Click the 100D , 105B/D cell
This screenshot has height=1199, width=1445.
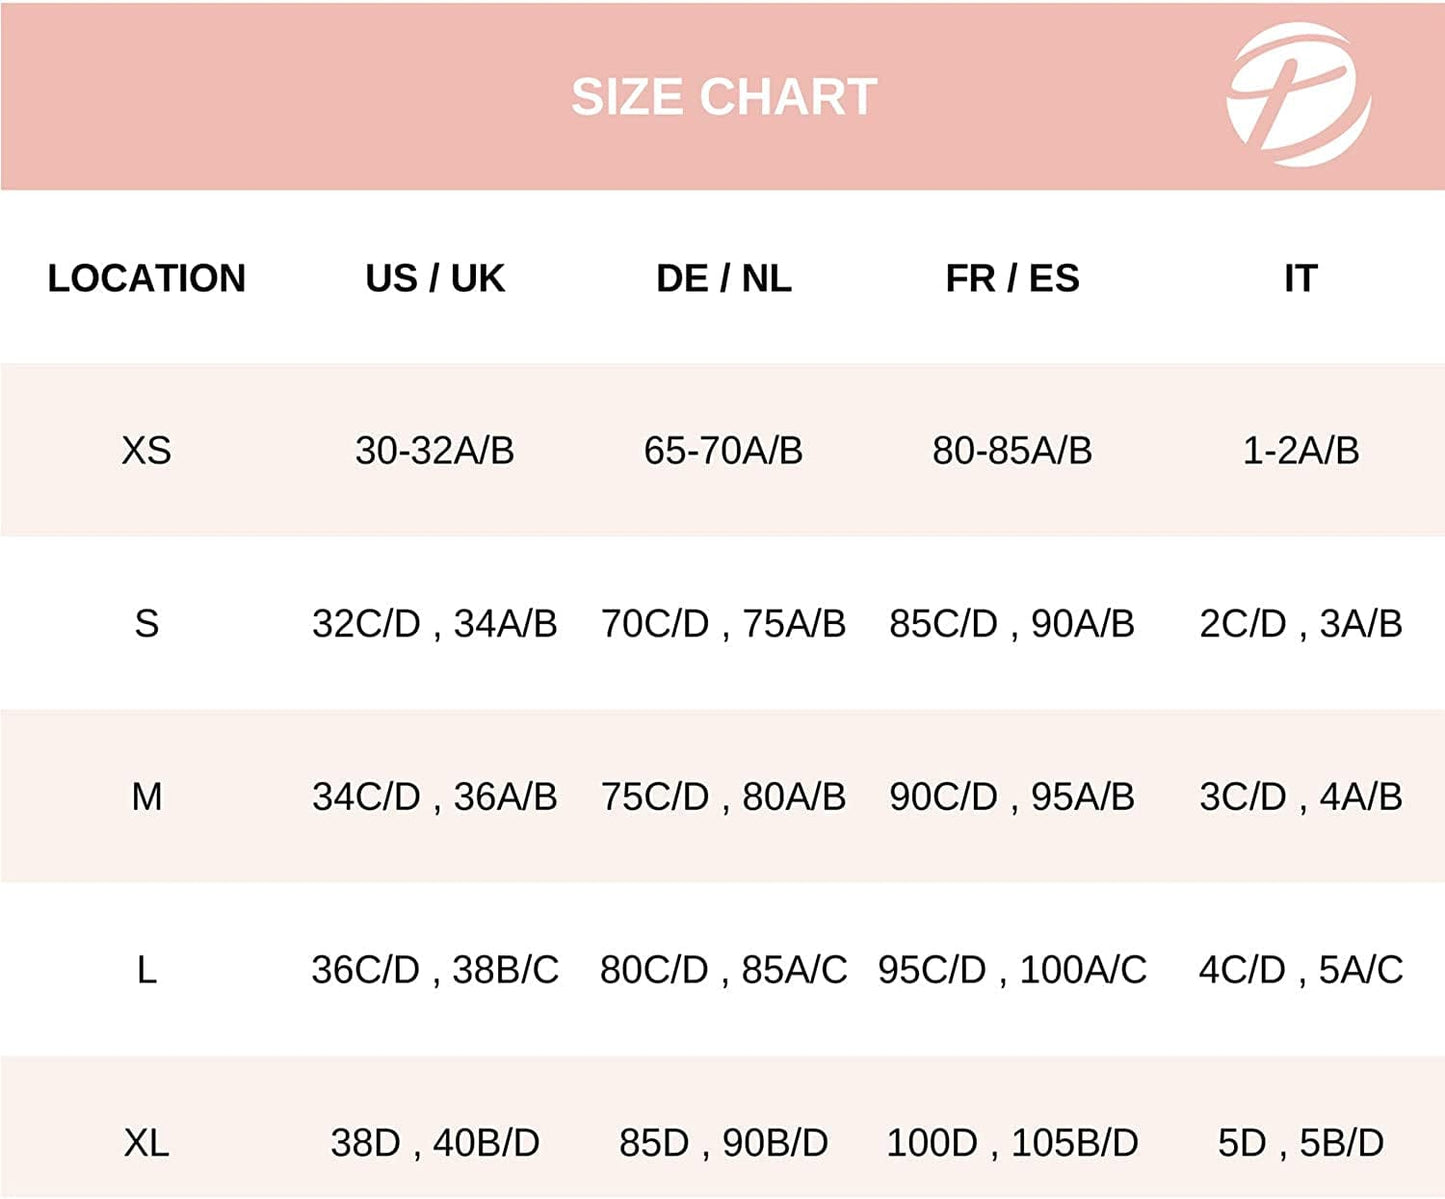[x=1012, y=1143]
